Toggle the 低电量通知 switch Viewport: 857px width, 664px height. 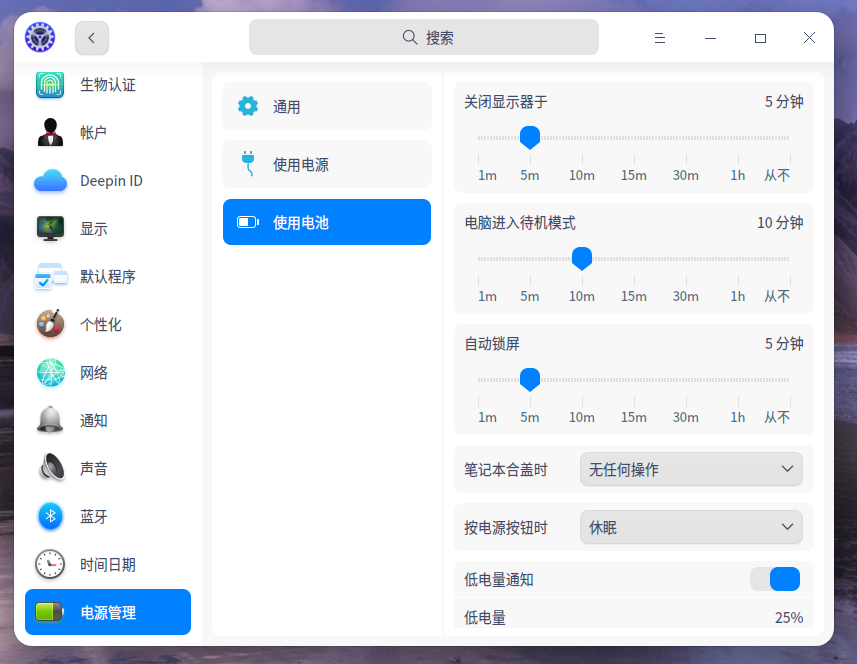(x=775, y=579)
